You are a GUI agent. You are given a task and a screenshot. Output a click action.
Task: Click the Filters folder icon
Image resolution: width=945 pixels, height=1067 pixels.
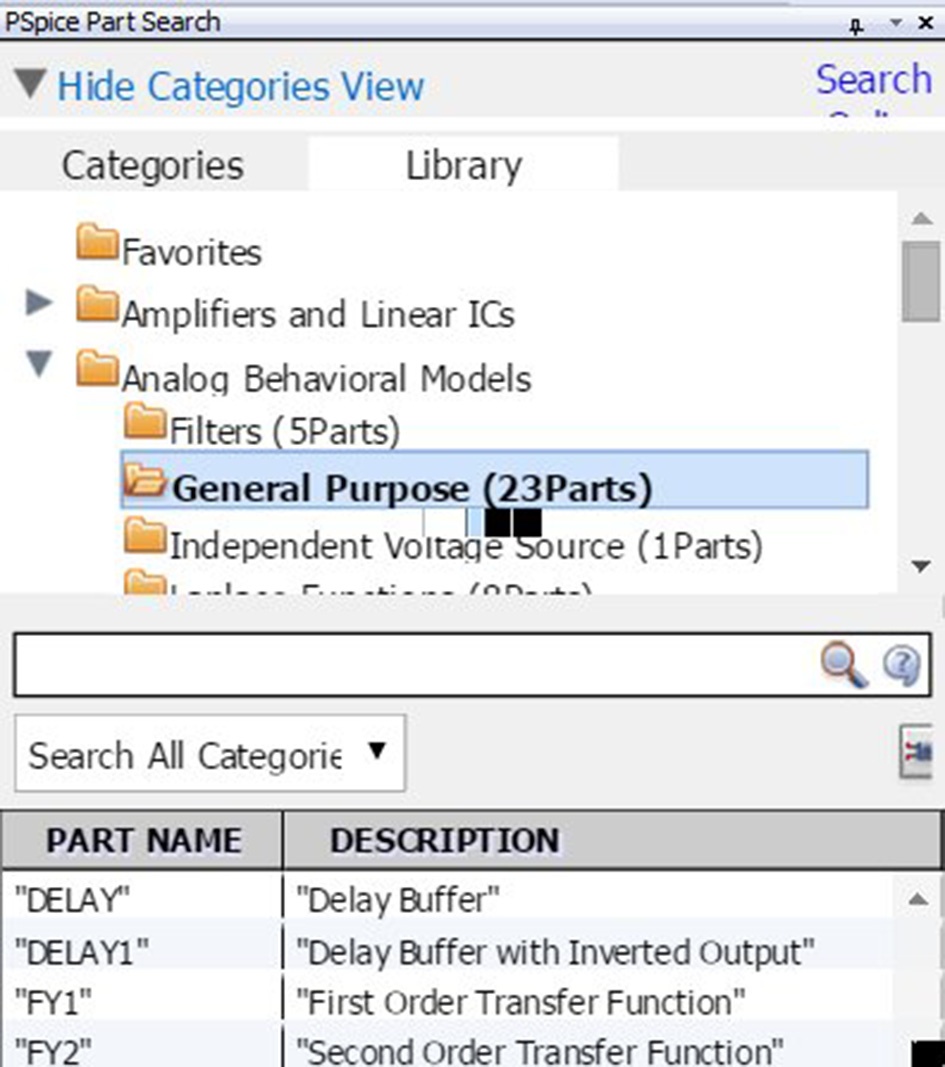(145, 424)
